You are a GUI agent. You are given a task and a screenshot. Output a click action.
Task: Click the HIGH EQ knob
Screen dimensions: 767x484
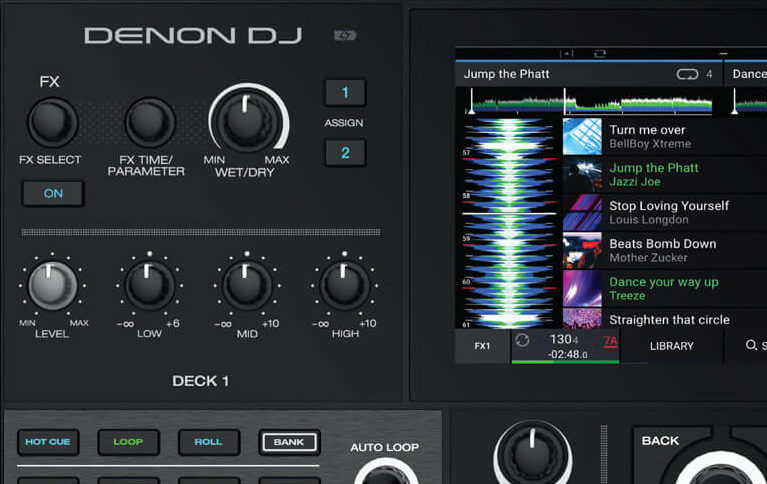(x=344, y=286)
